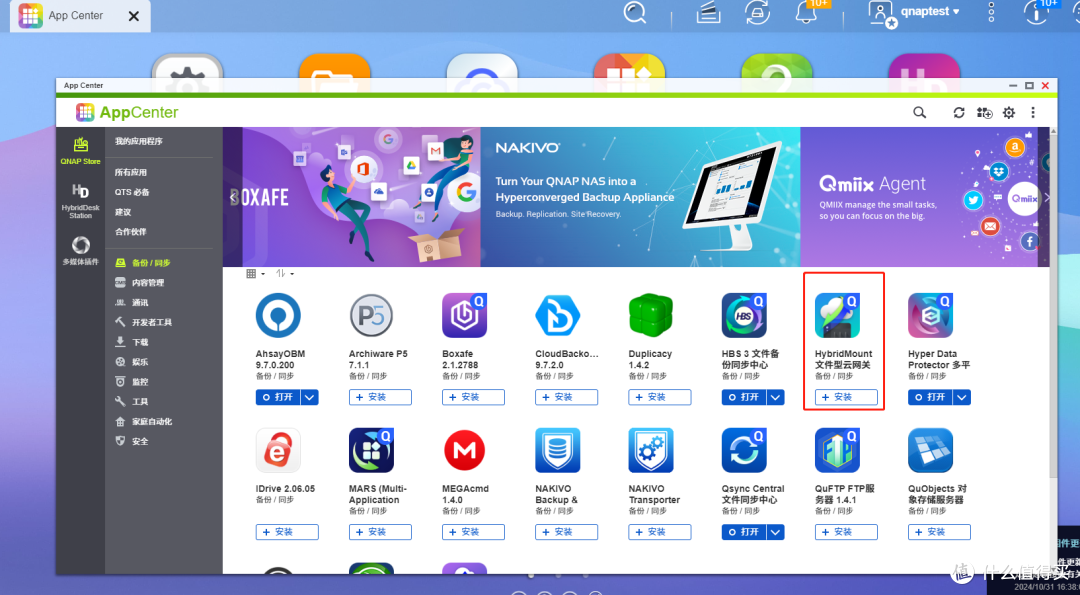
Task: Open the three-dot more menu in App Center
Action: click(x=1033, y=112)
